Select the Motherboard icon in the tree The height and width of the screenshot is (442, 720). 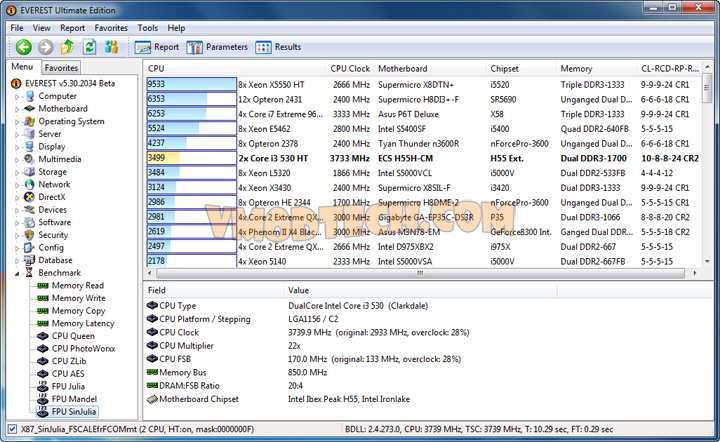click(x=30, y=109)
